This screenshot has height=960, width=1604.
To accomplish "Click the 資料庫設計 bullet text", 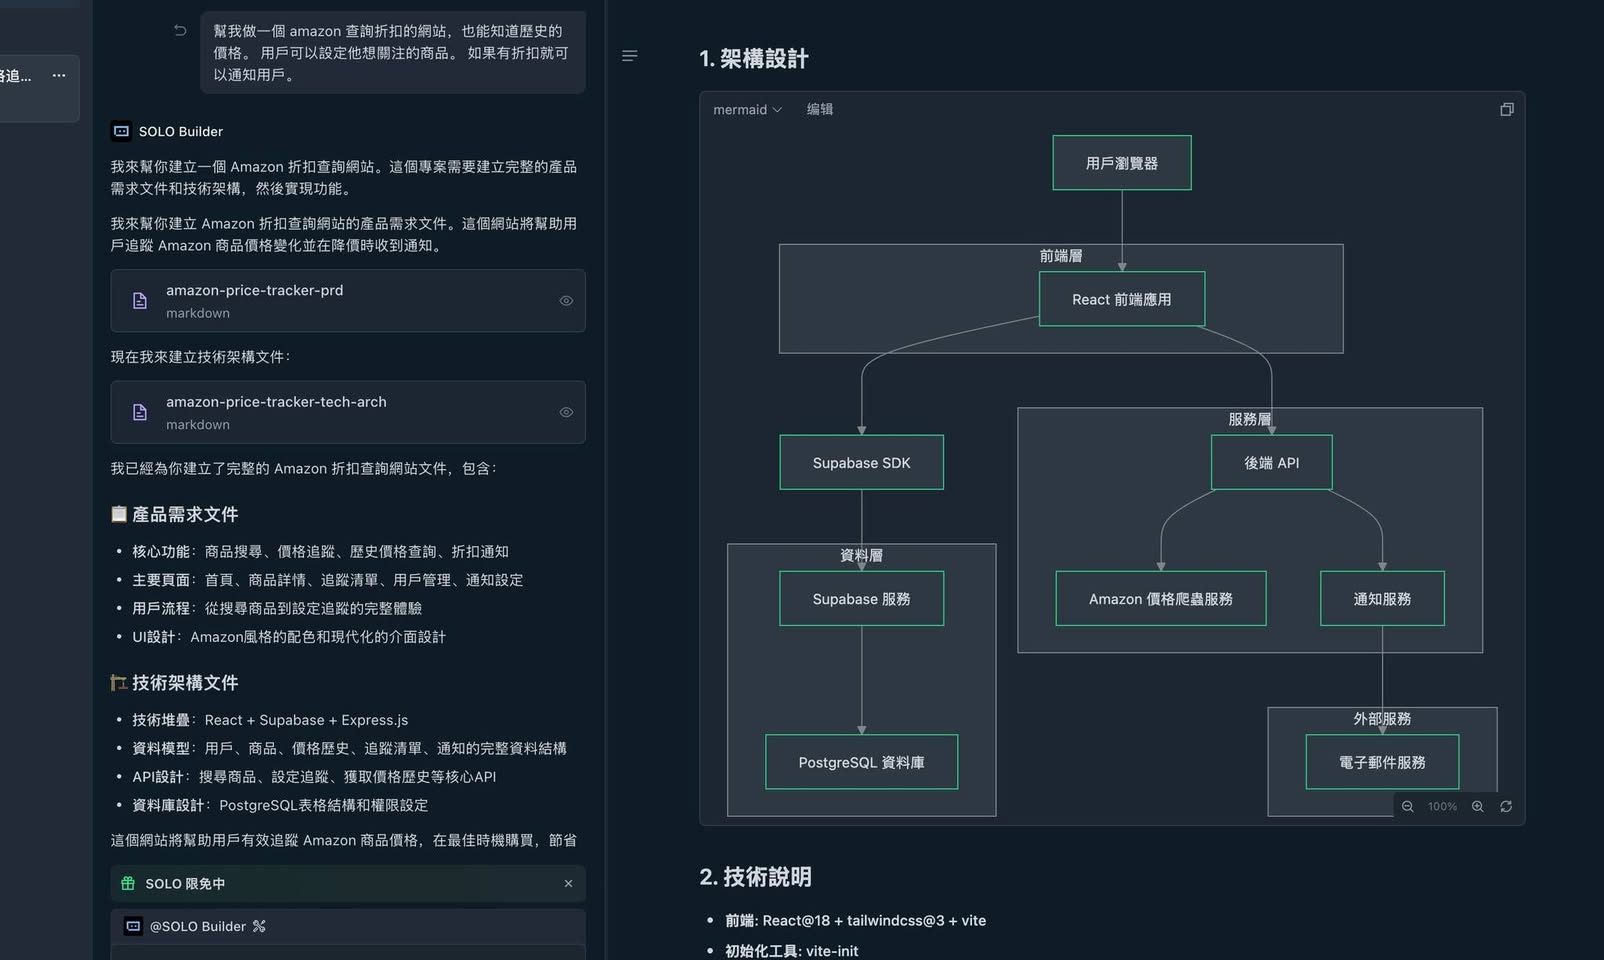I will (x=280, y=805).
